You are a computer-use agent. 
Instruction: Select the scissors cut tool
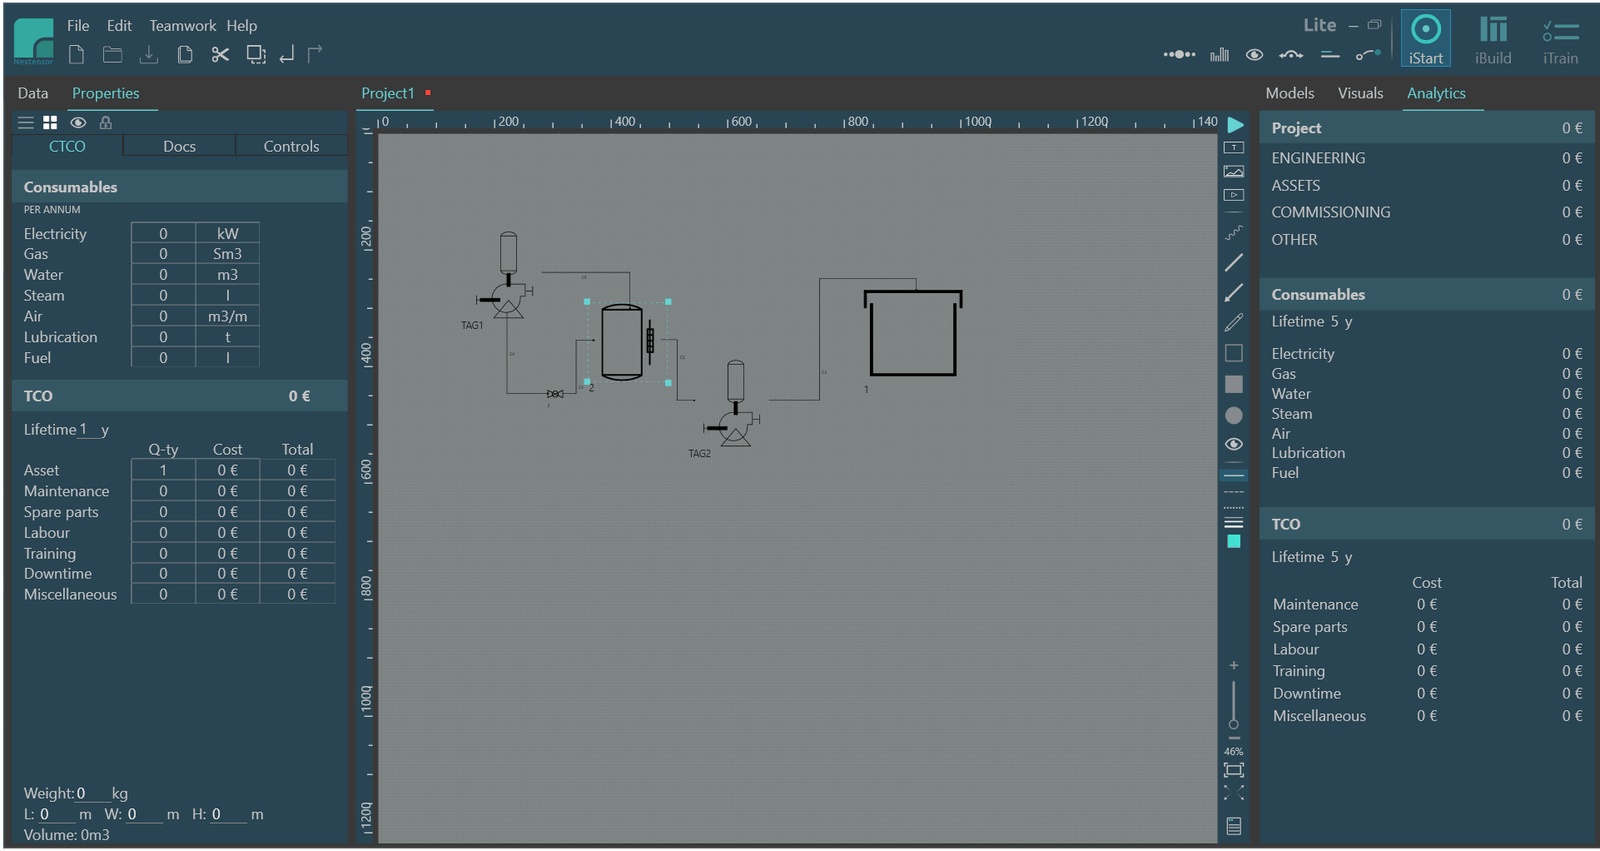pyautogui.click(x=220, y=55)
